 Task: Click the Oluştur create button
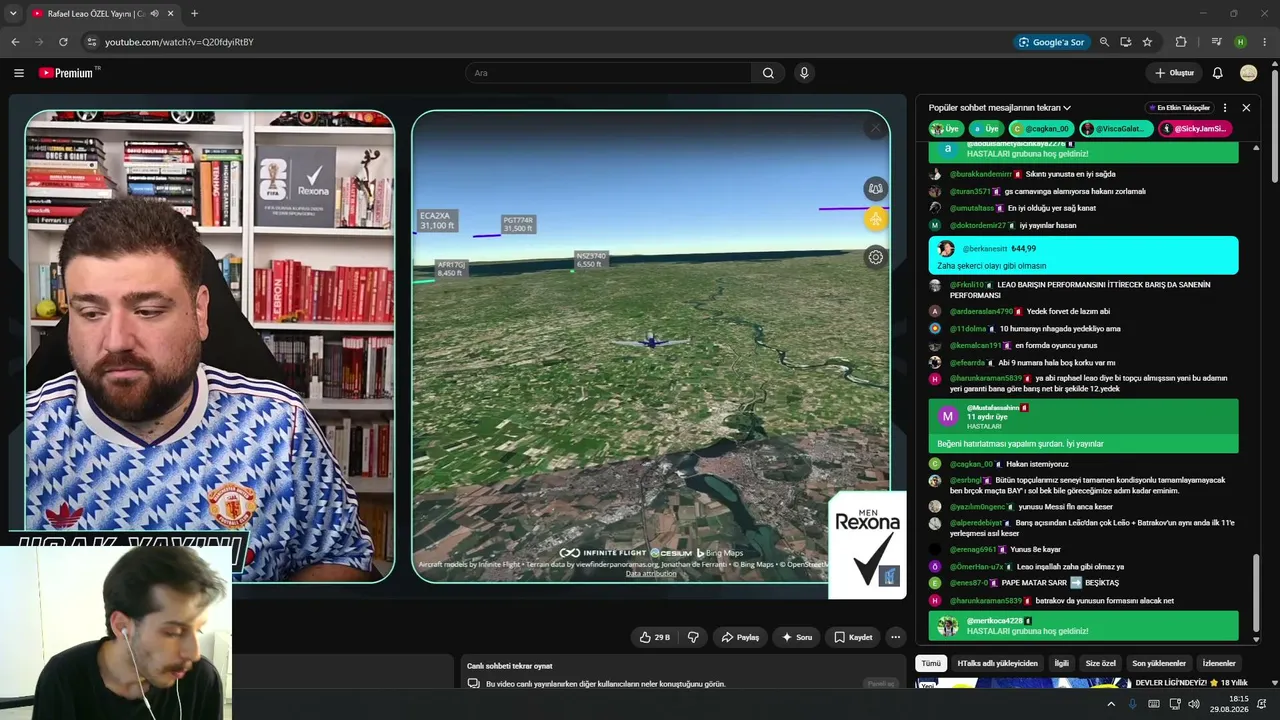[1174, 73]
